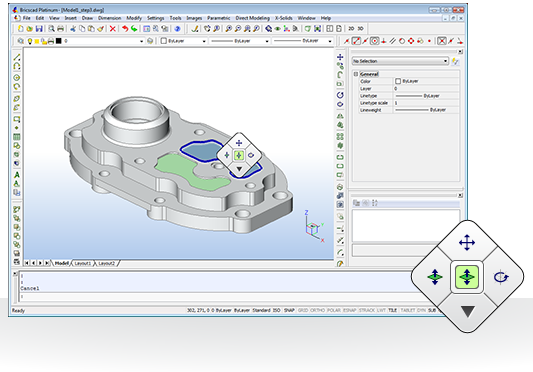Click the 2D constraints button

tap(351, 29)
